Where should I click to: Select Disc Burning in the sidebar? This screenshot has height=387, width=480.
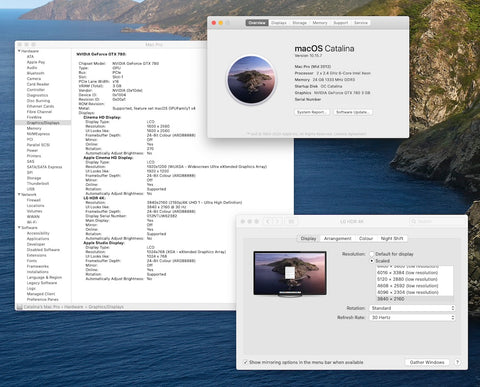click(x=38, y=101)
